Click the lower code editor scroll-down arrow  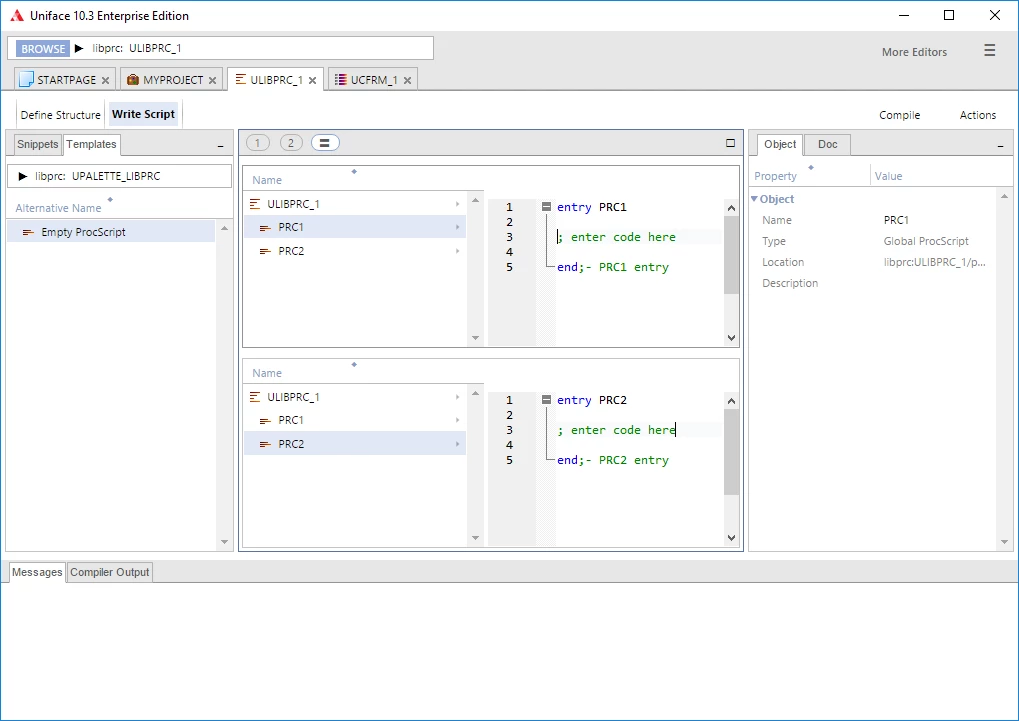[731, 537]
